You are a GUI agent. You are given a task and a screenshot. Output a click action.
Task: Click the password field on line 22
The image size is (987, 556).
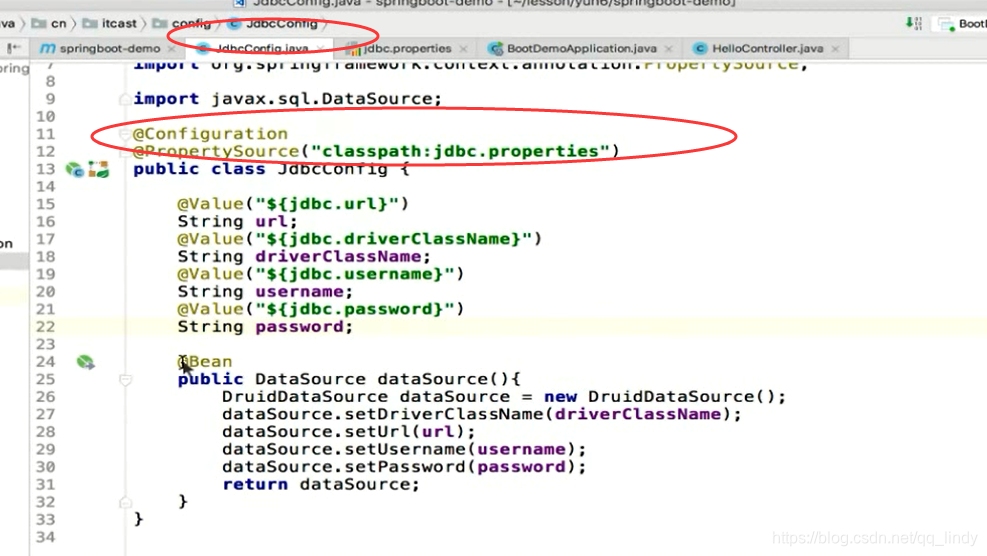click(x=299, y=327)
